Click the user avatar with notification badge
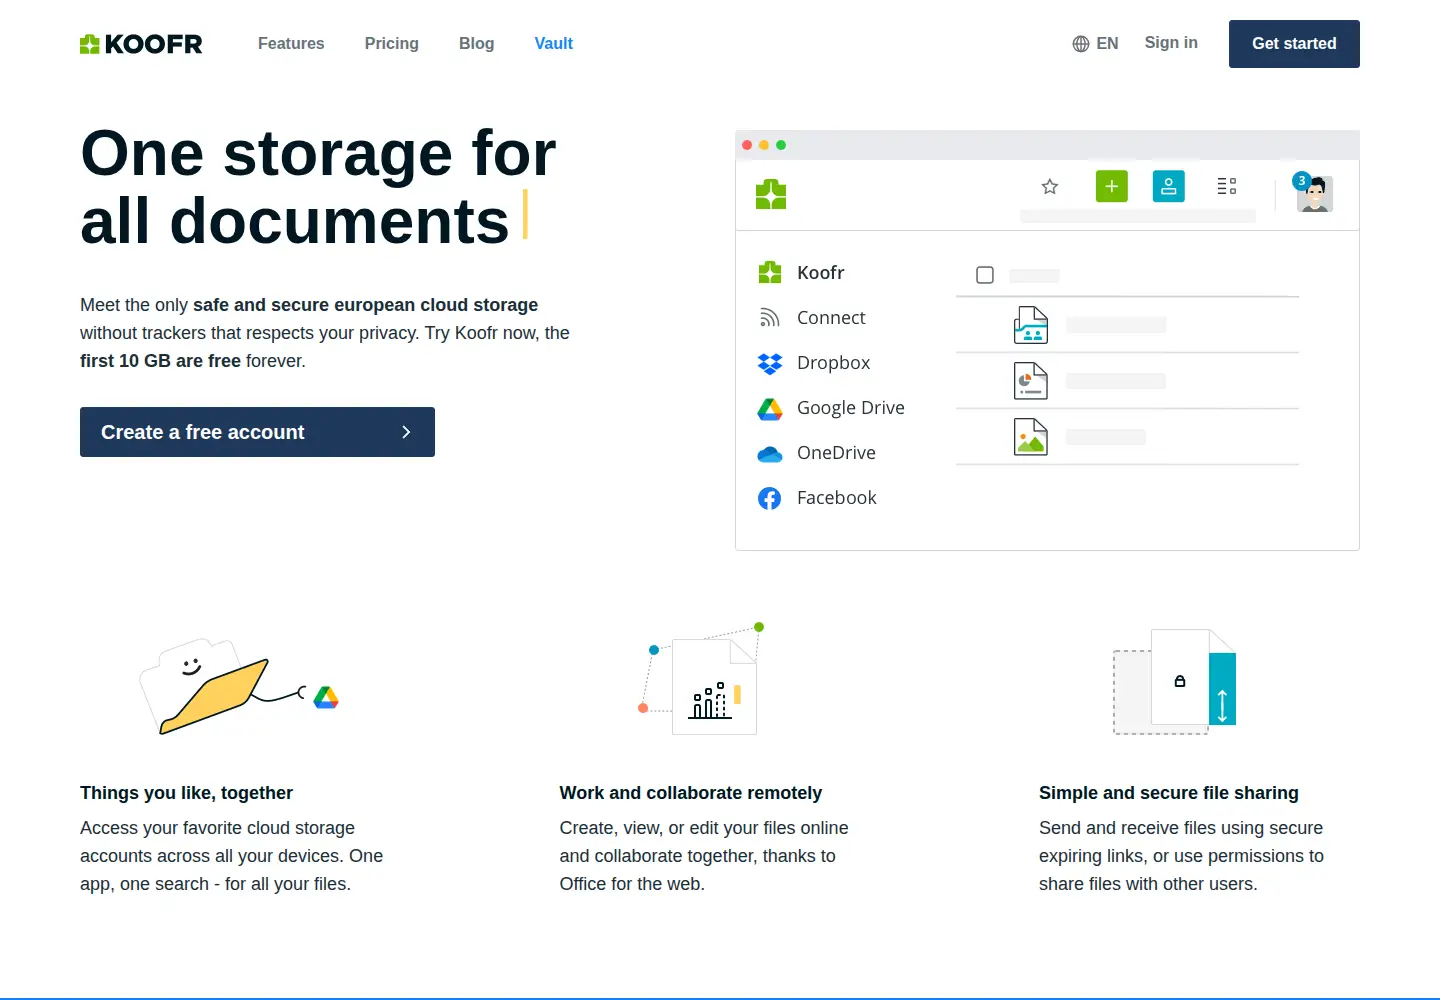 point(1313,192)
